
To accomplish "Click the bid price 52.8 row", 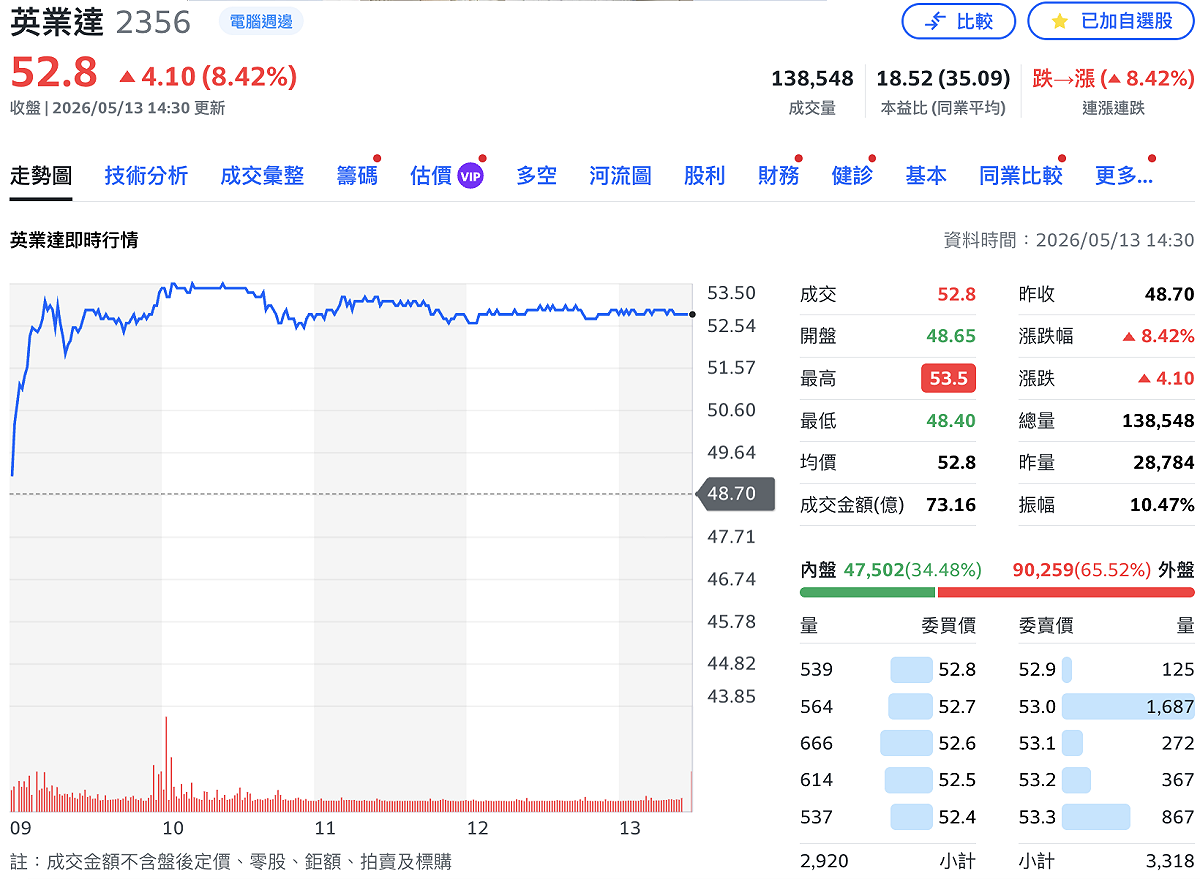I will coord(888,670).
